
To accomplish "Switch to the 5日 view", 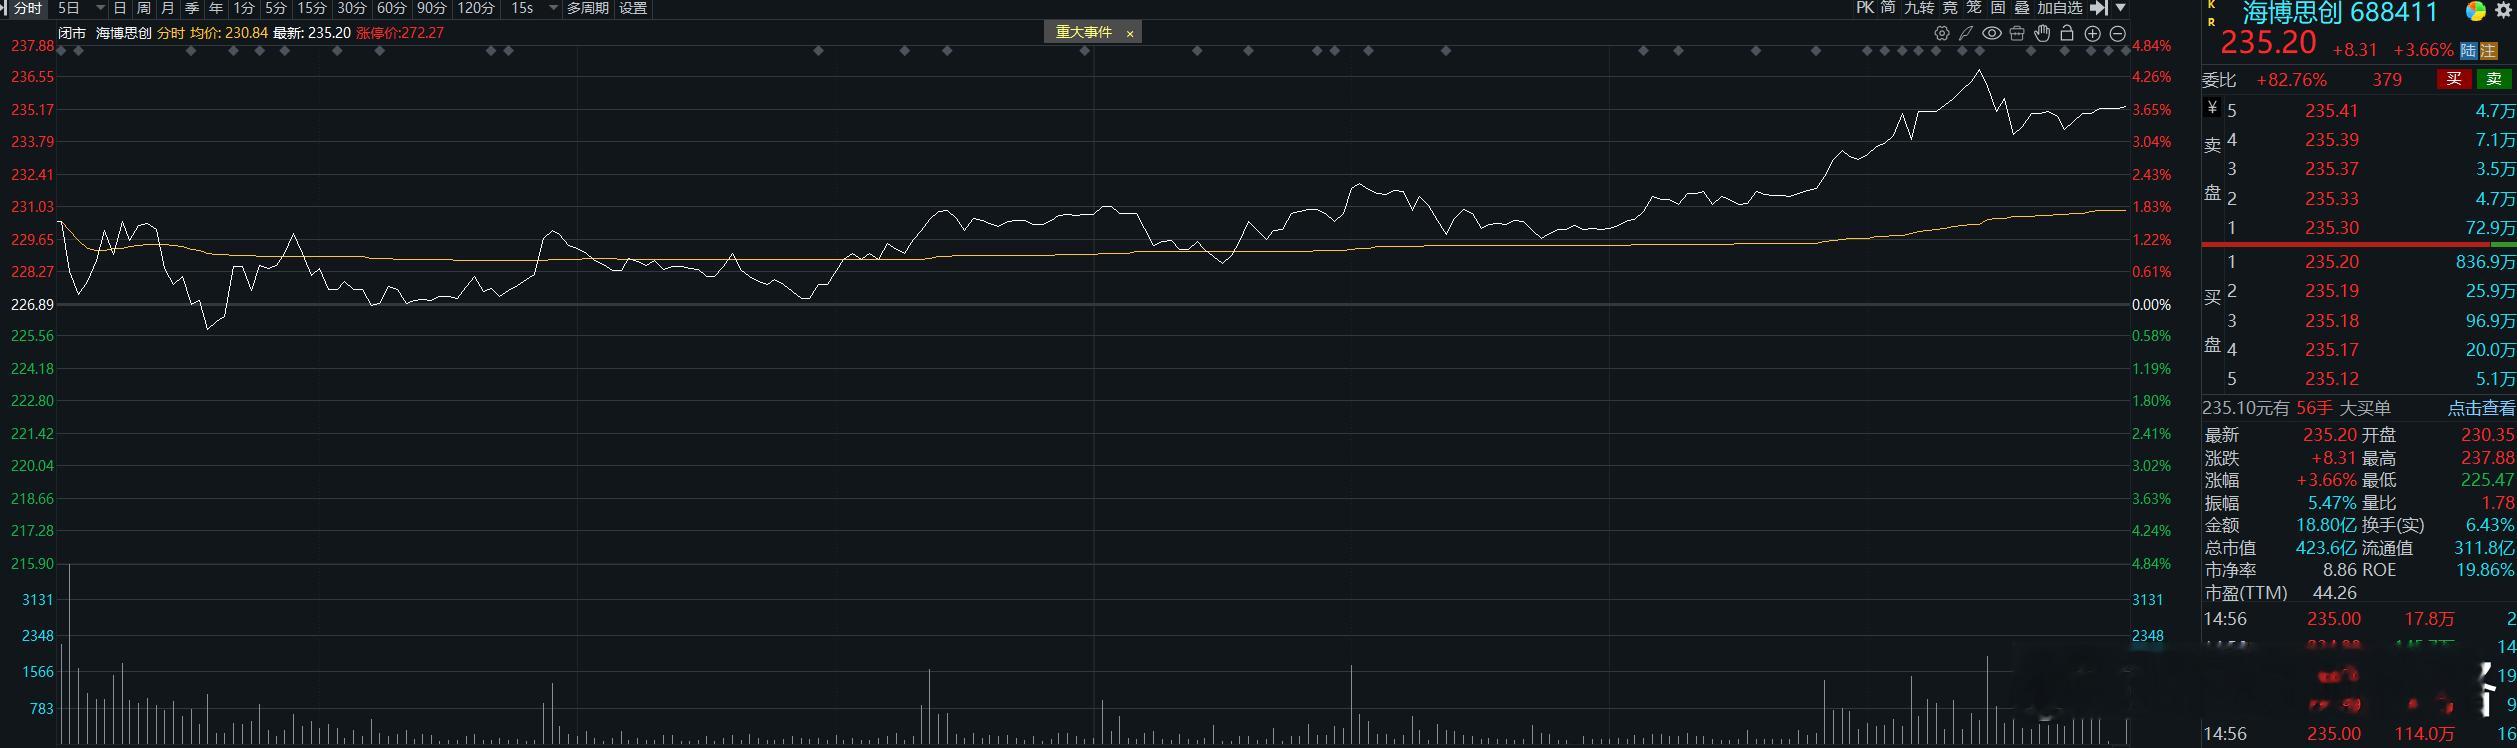I will click(x=68, y=8).
